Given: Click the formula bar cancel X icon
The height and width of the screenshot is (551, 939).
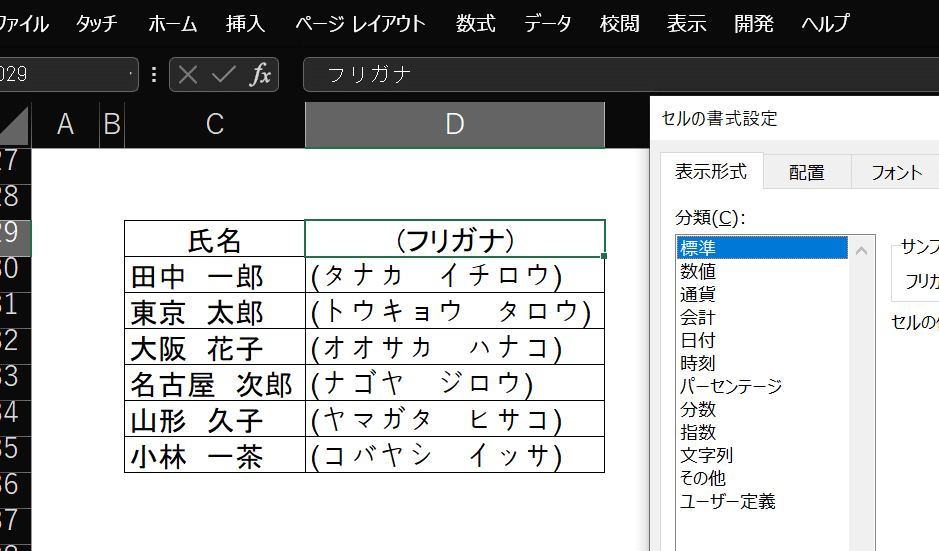Looking at the screenshot, I should [x=188, y=75].
